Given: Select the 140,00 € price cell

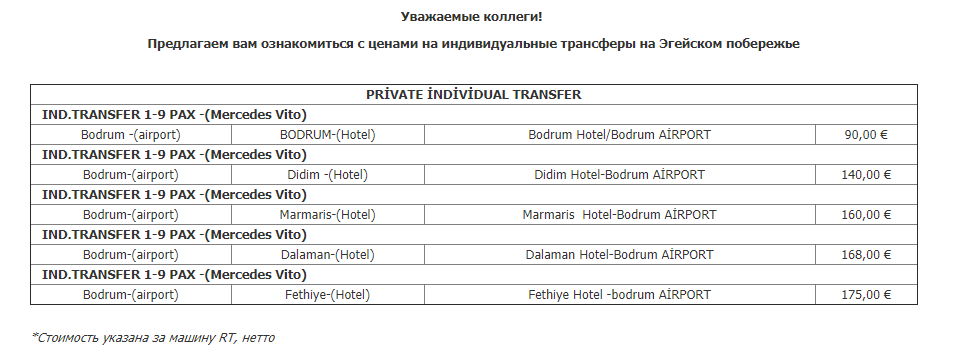Looking at the screenshot, I should [866, 175].
